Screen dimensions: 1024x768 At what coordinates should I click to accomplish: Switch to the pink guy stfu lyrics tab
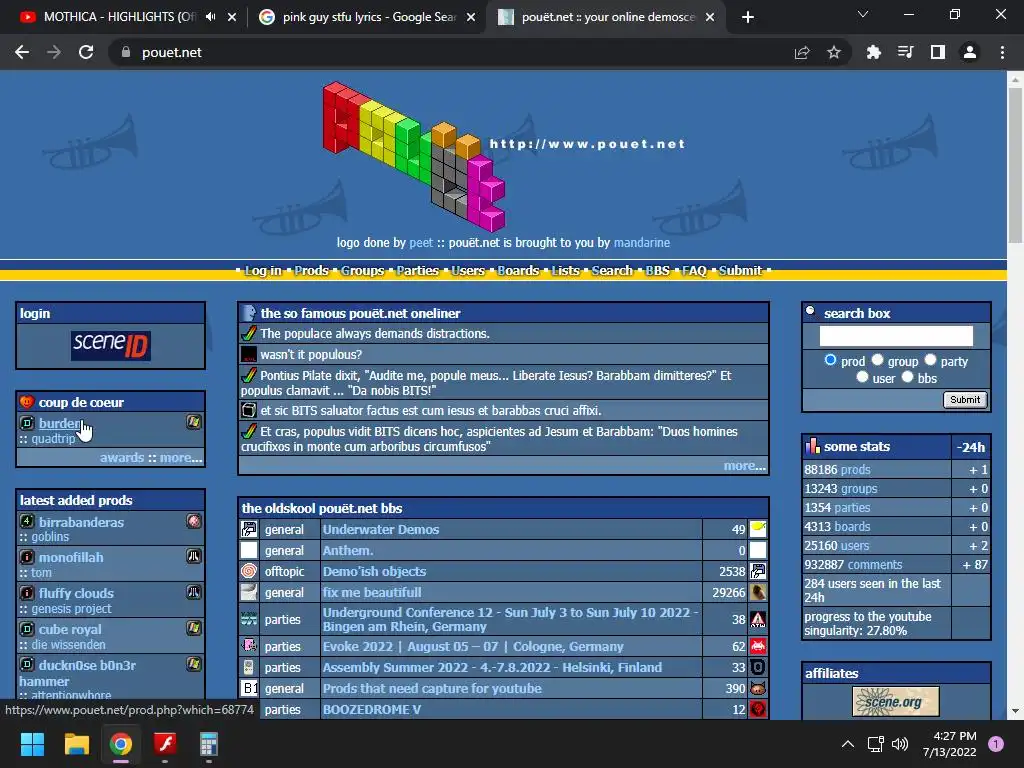[366, 17]
